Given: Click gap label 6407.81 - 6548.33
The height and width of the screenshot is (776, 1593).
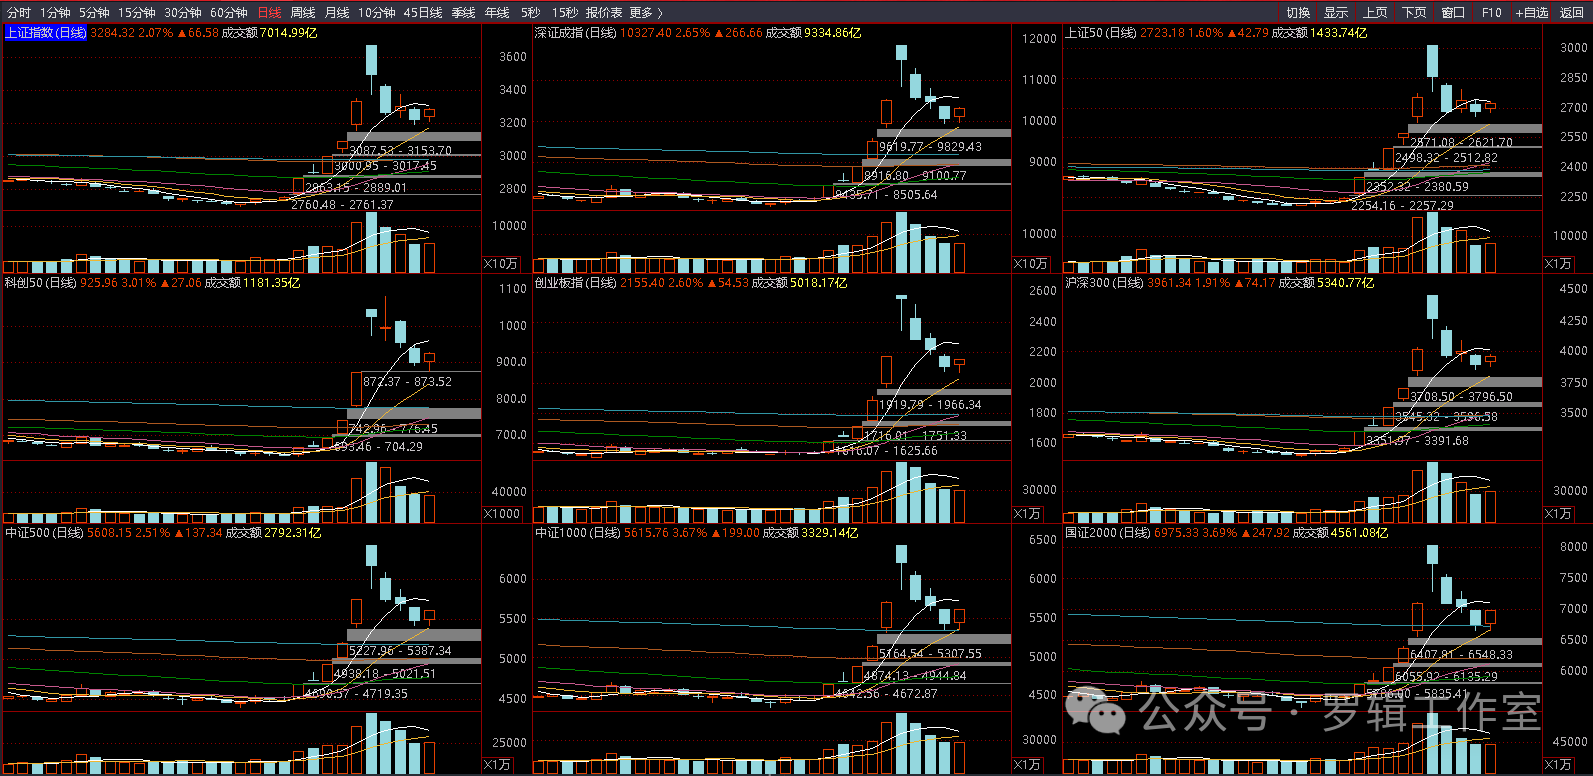Looking at the screenshot, I should [x=1461, y=655].
